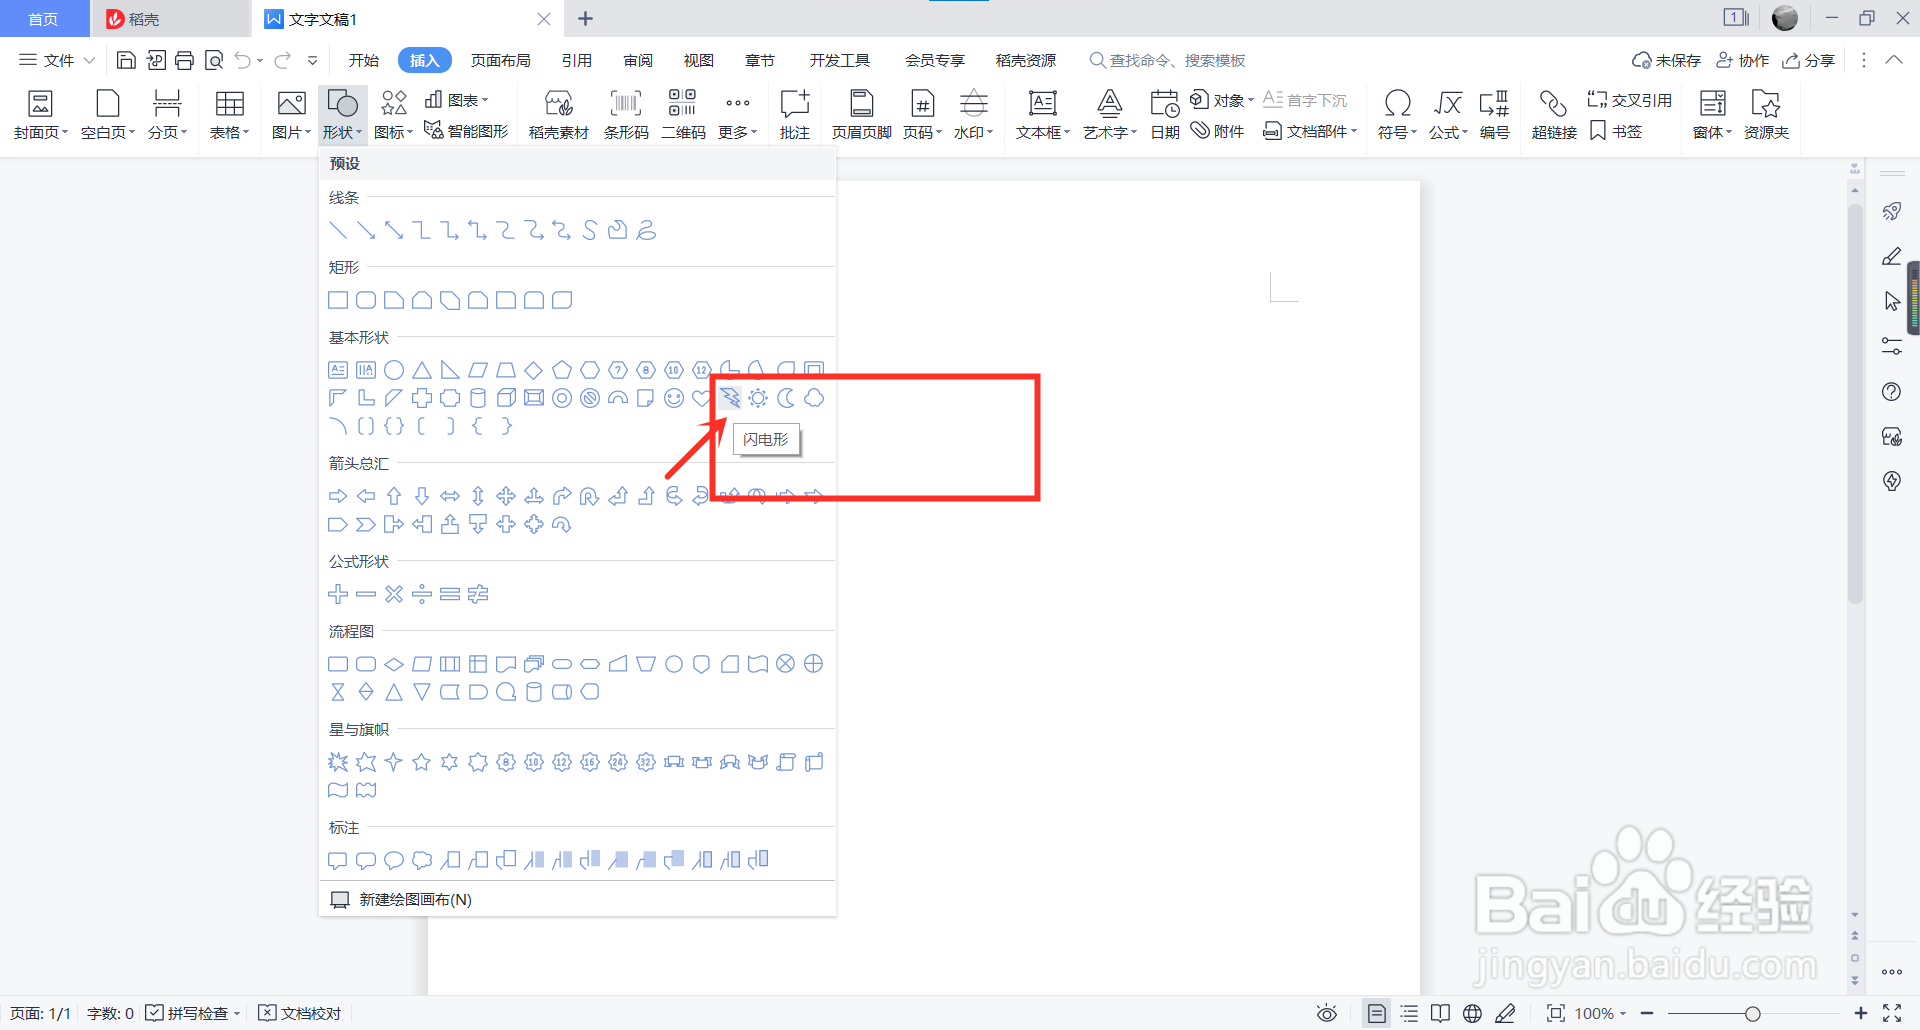Select the plus sign under 公式形状
This screenshot has height=1030, width=1920.
click(x=338, y=594)
